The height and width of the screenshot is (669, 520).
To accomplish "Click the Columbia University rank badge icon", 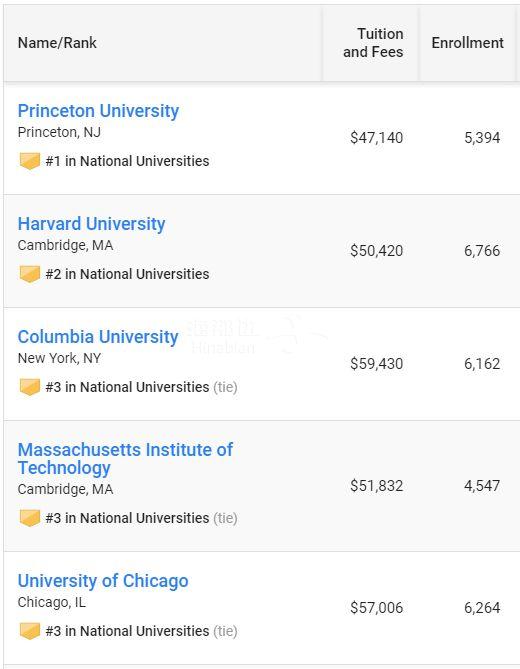I will tap(30, 387).
